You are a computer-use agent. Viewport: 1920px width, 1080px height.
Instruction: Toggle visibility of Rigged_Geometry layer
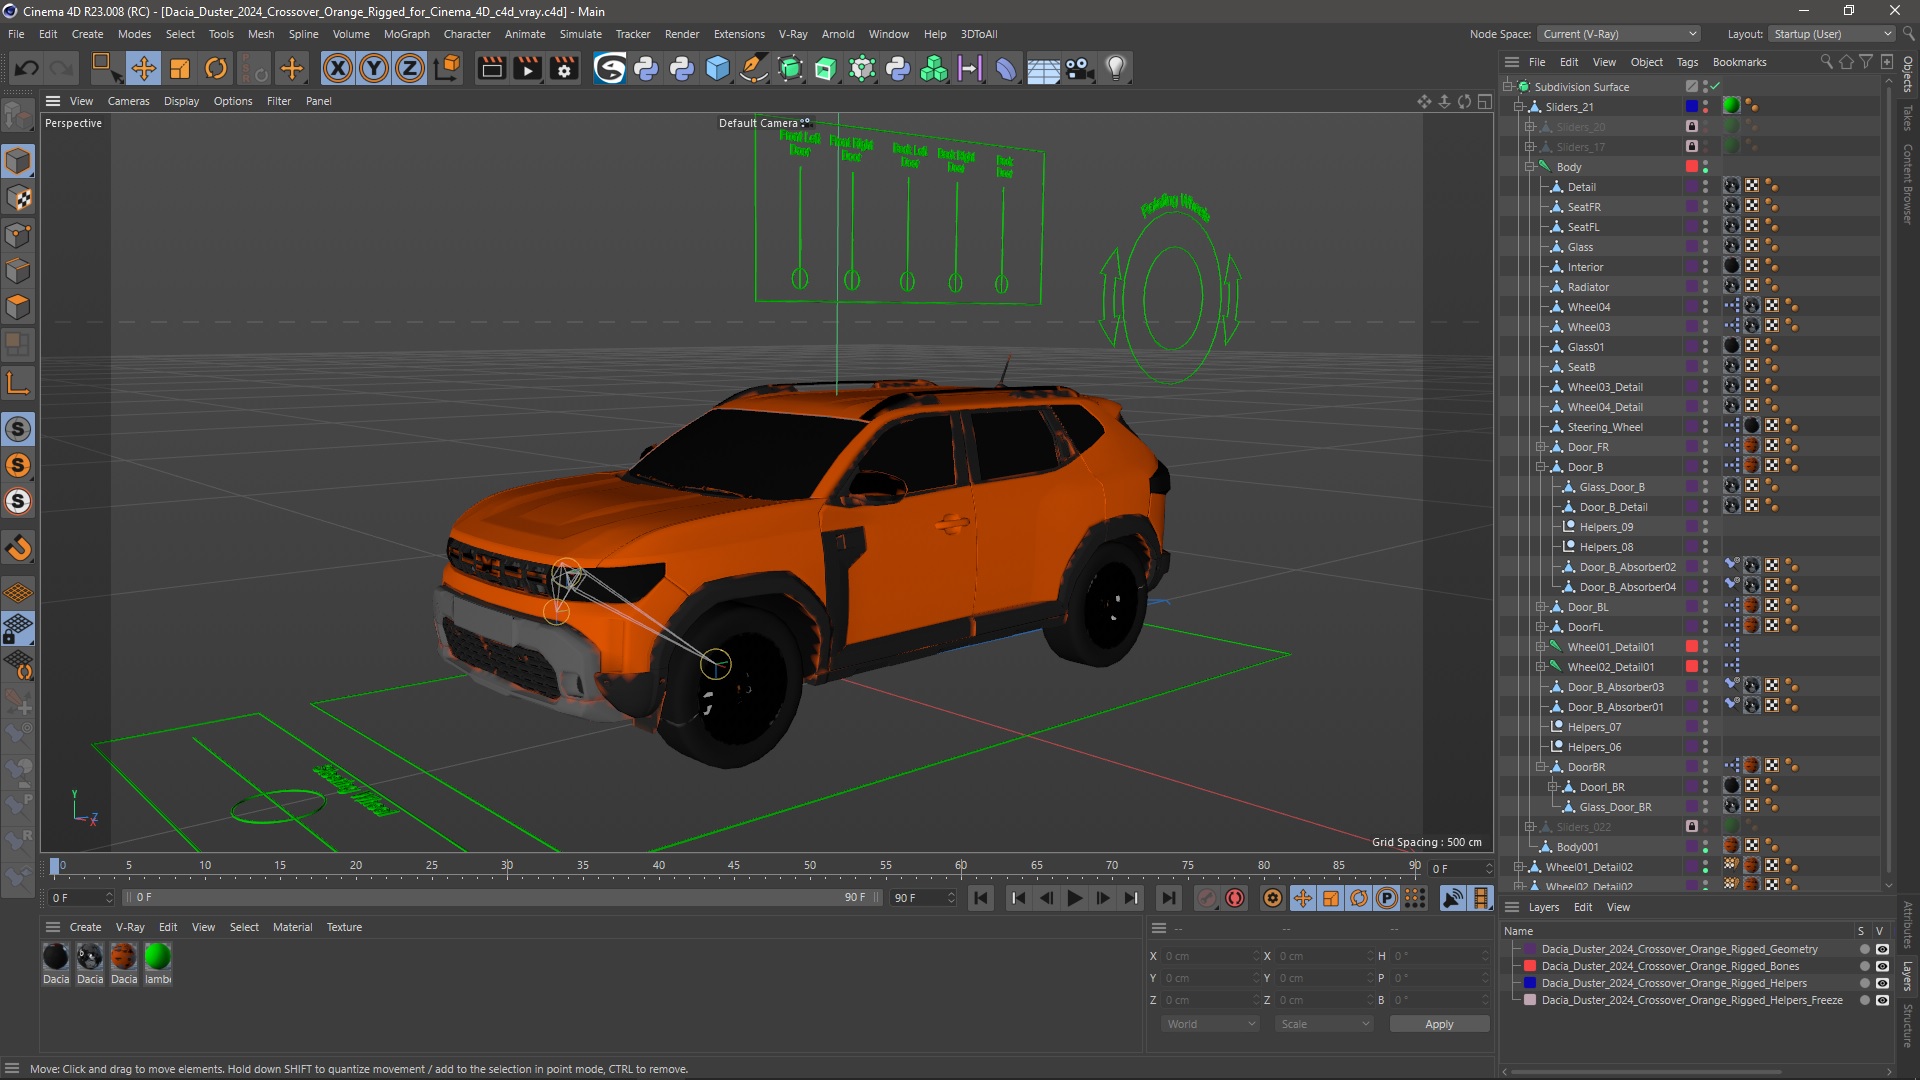(1882, 949)
